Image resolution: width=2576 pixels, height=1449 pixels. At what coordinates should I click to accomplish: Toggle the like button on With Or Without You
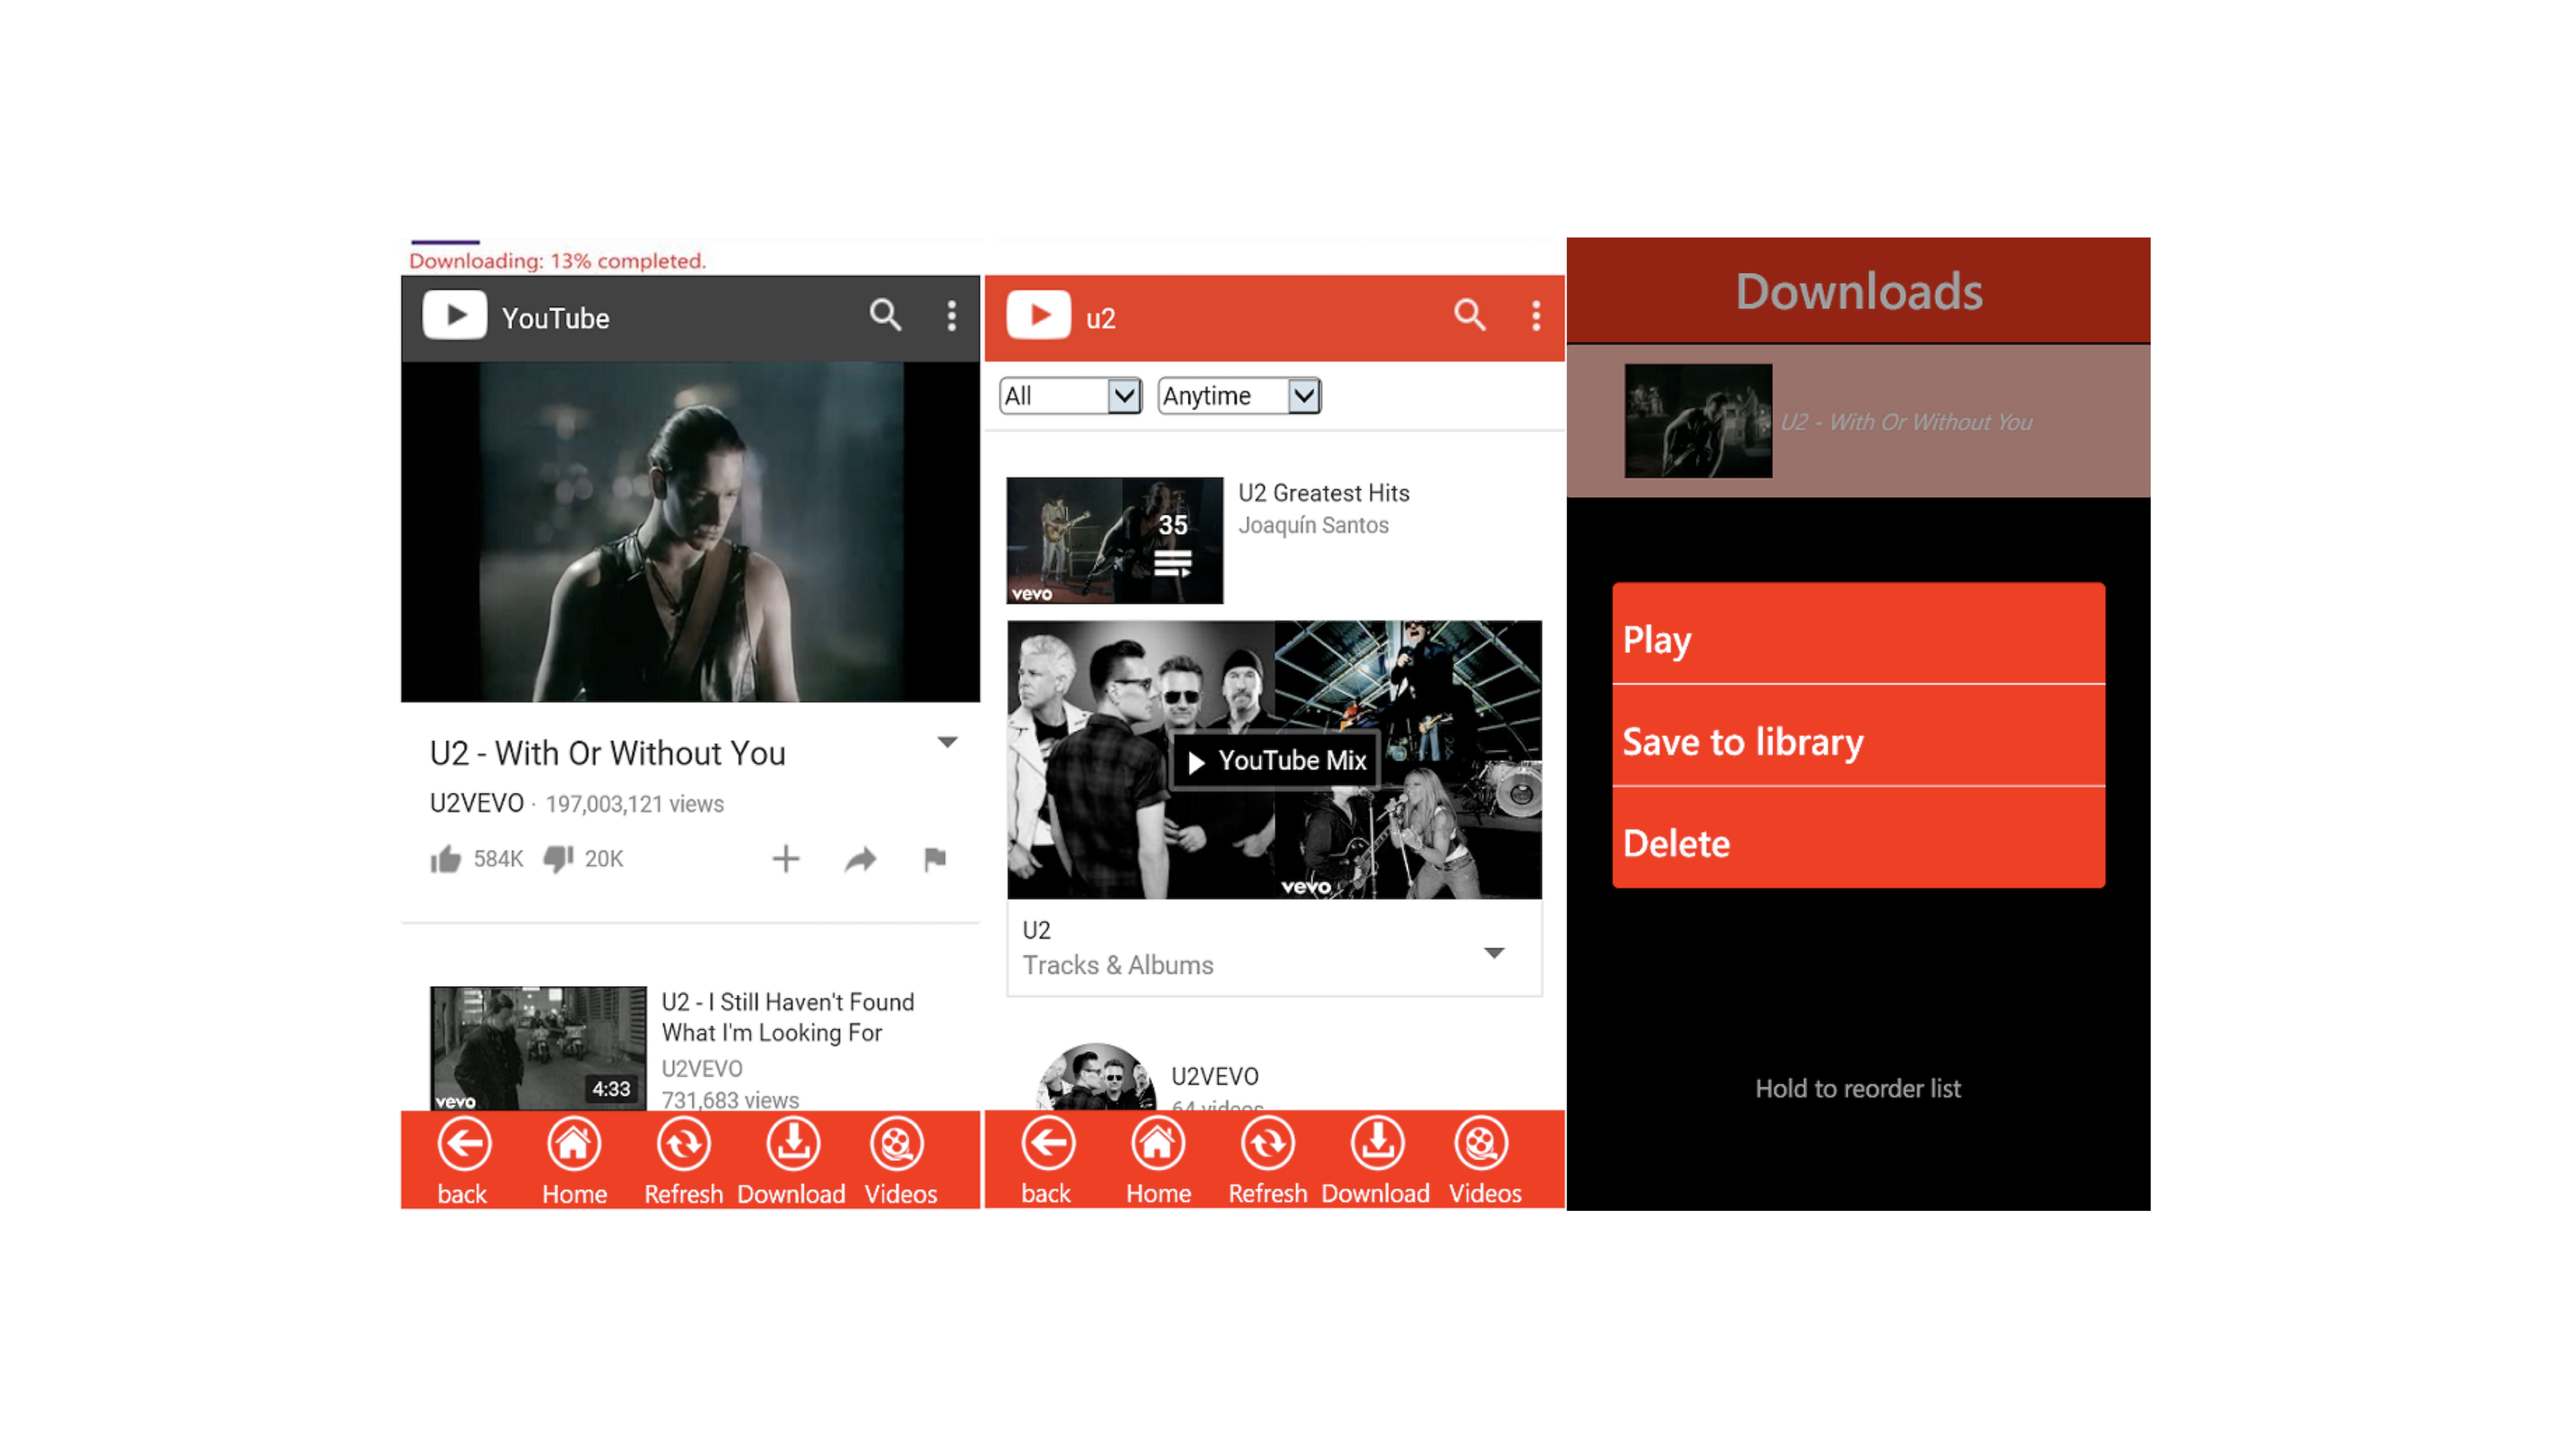pyautogui.click(x=446, y=858)
